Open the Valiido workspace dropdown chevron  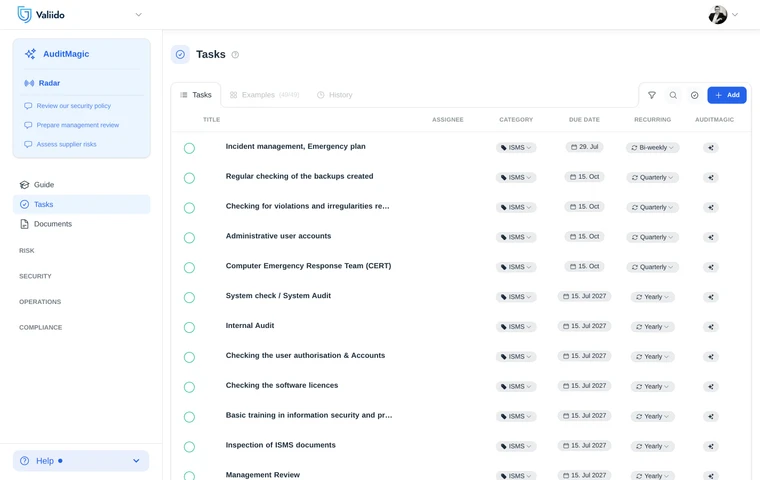click(139, 15)
